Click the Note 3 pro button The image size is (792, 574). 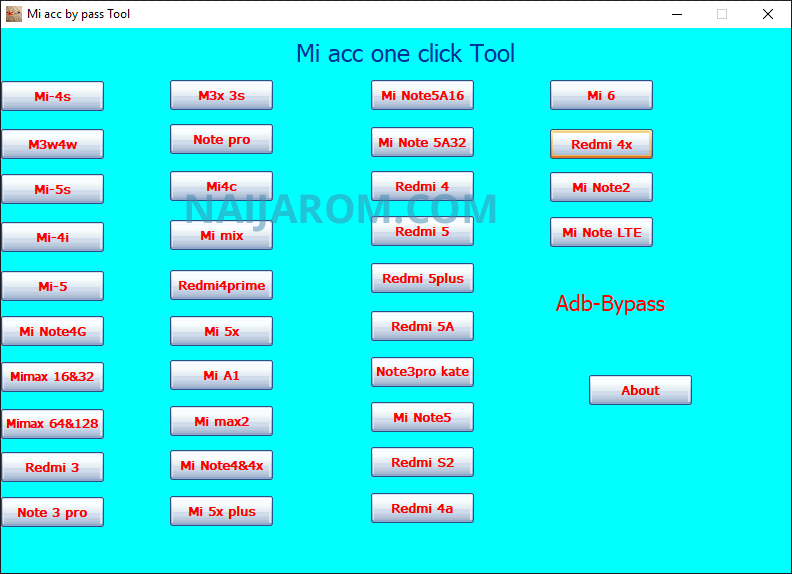tap(53, 512)
